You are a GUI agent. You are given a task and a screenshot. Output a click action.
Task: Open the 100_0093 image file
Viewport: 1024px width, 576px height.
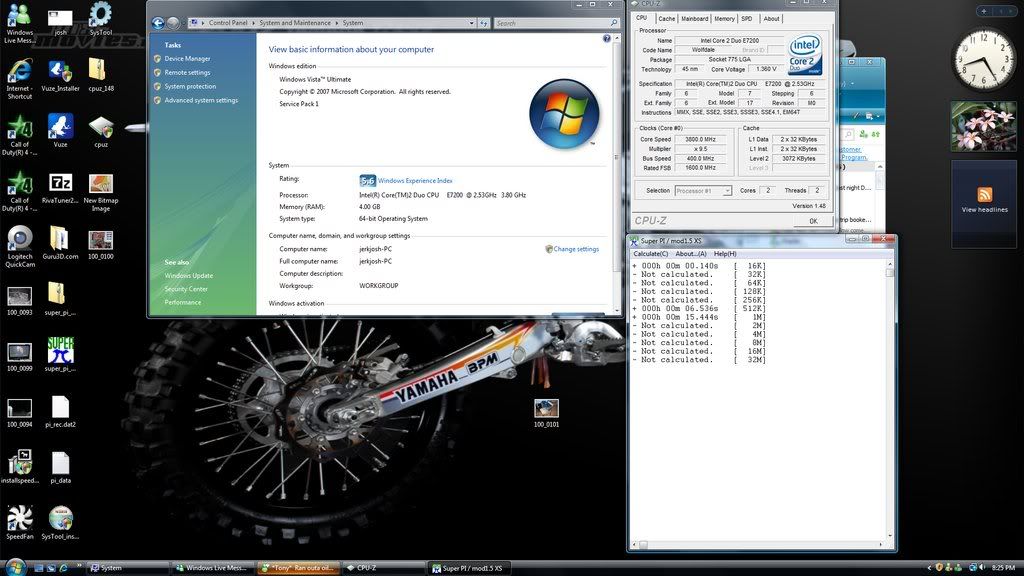20,300
